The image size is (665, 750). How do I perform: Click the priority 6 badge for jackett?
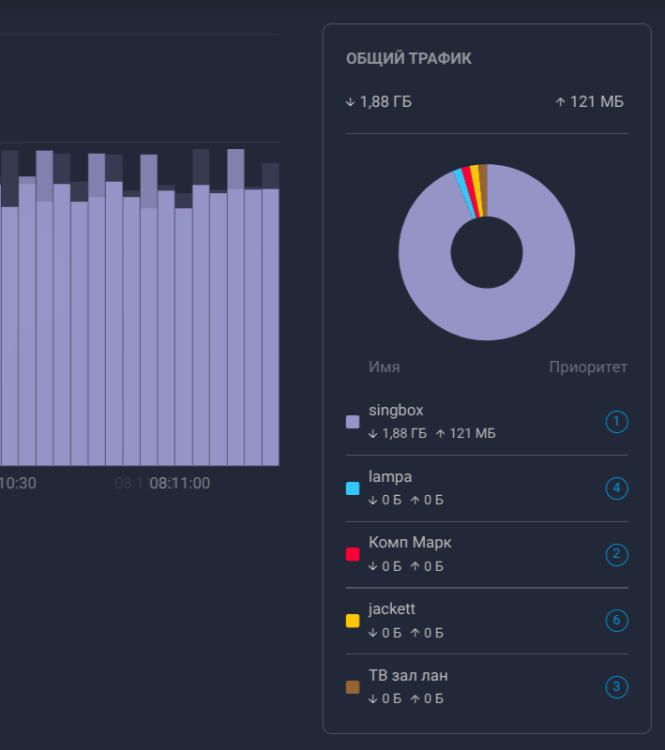pyautogui.click(x=616, y=620)
